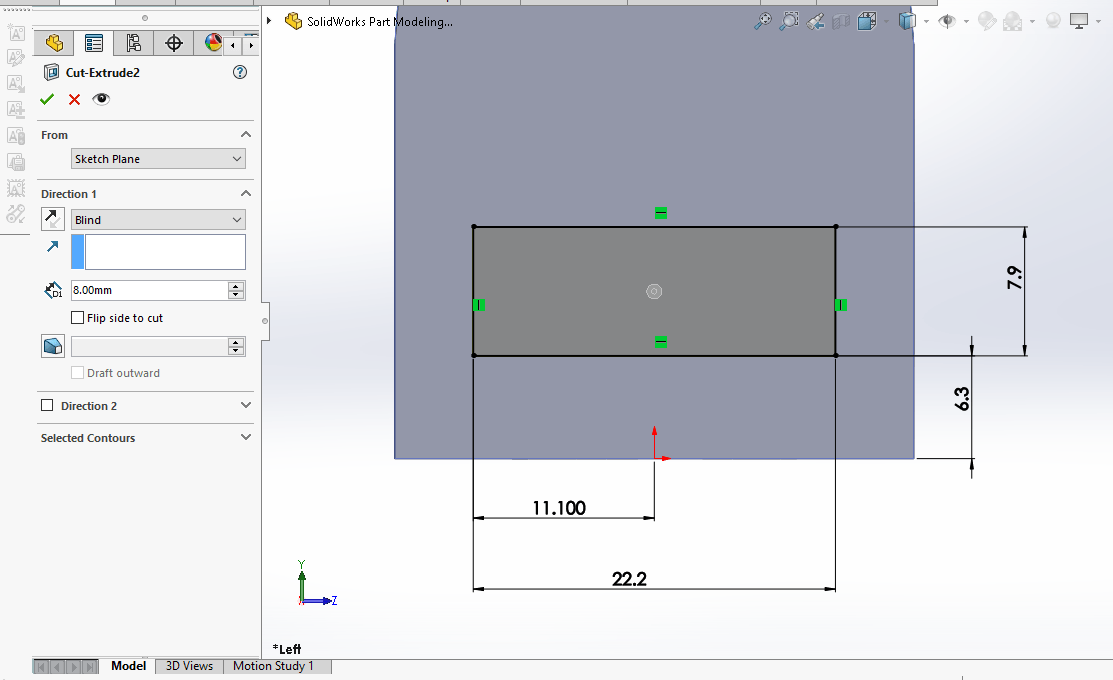Image resolution: width=1113 pixels, height=680 pixels.
Task: Accept the Cut-Extrude with green checkmark
Action: click(46, 99)
